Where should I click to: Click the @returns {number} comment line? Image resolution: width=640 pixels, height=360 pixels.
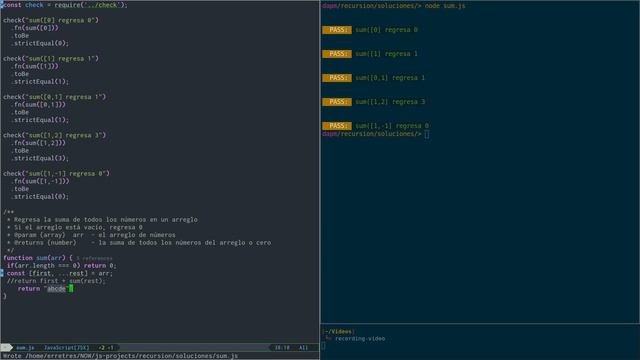pos(139,243)
